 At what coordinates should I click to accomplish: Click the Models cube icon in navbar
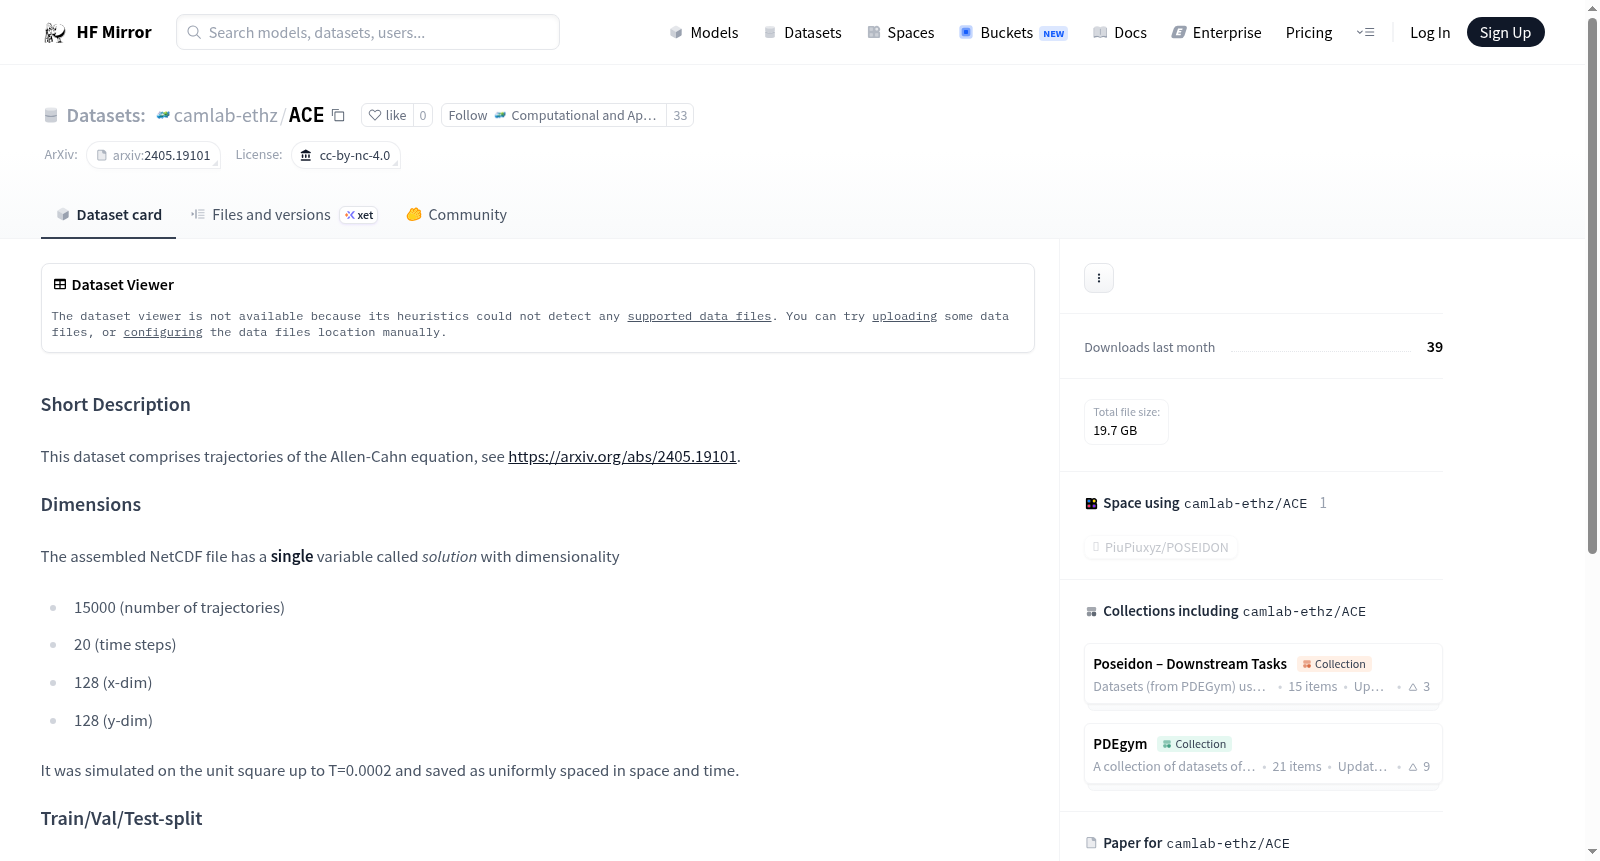(676, 33)
